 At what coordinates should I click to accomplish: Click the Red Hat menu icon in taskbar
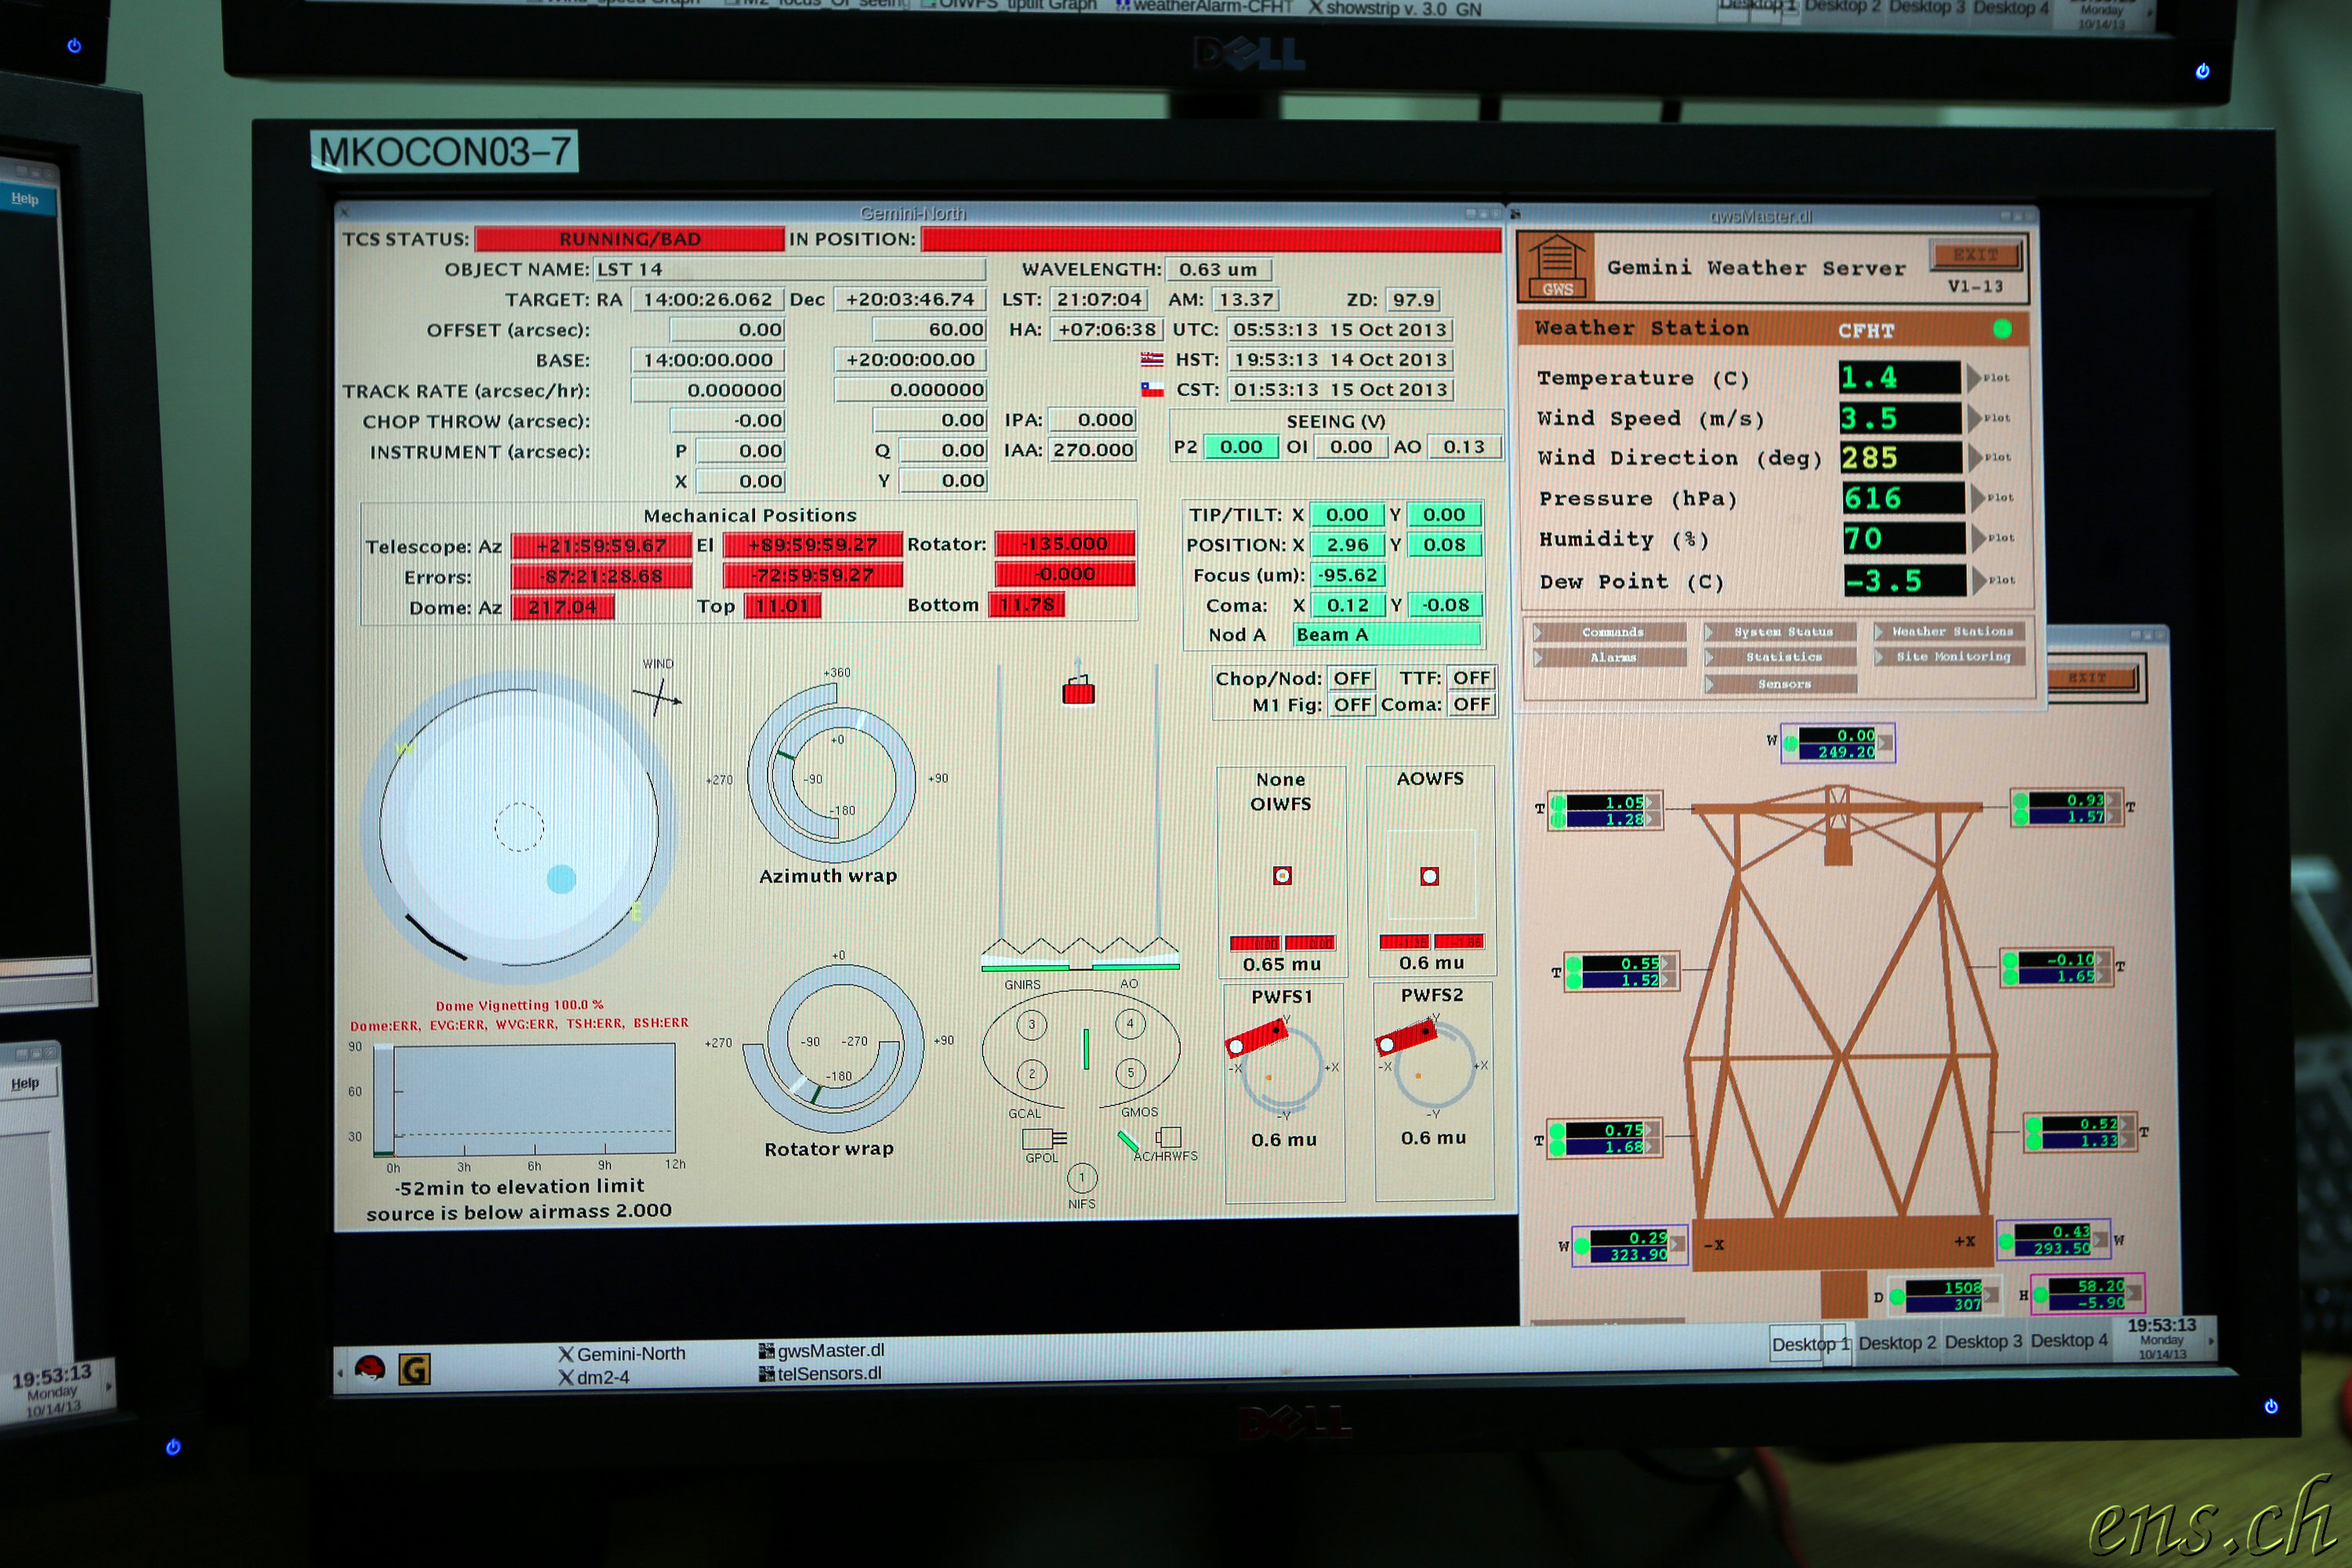click(x=370, y=1369)
